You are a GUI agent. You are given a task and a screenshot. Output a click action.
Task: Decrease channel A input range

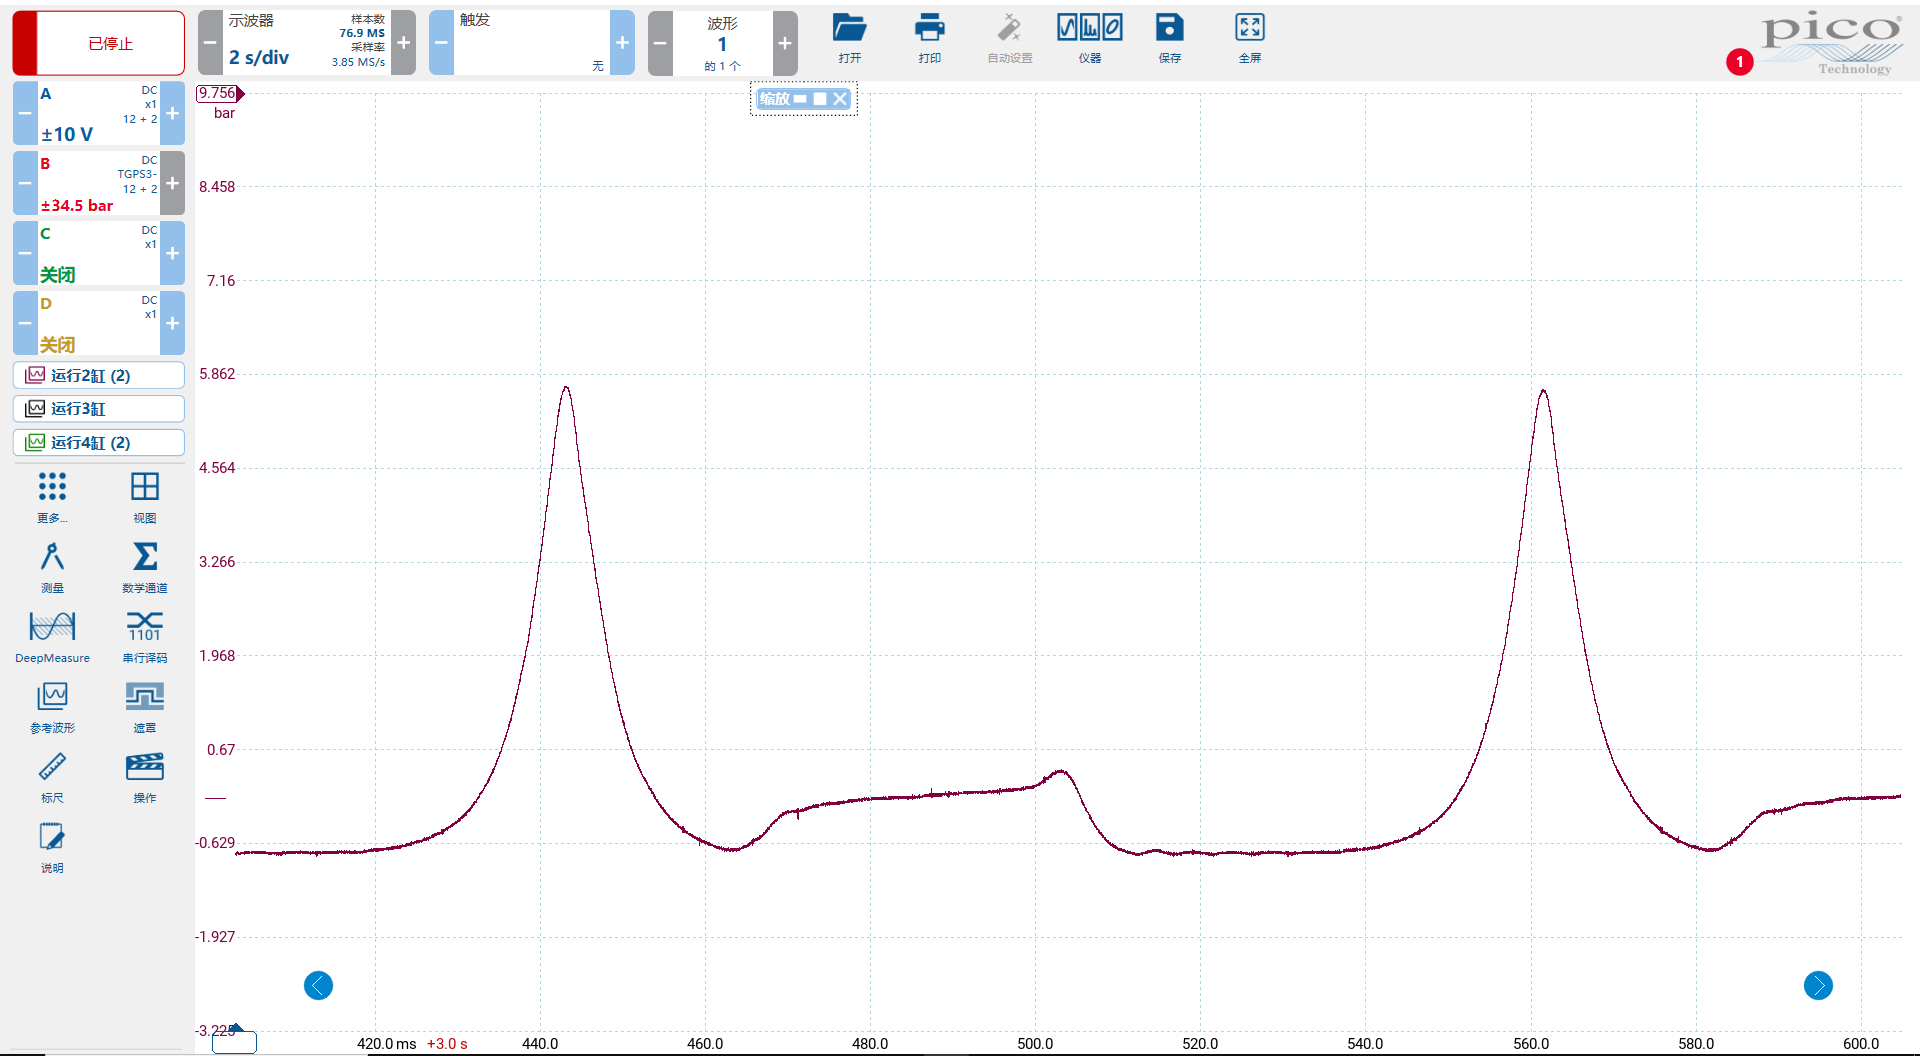(x=25, y=113)
